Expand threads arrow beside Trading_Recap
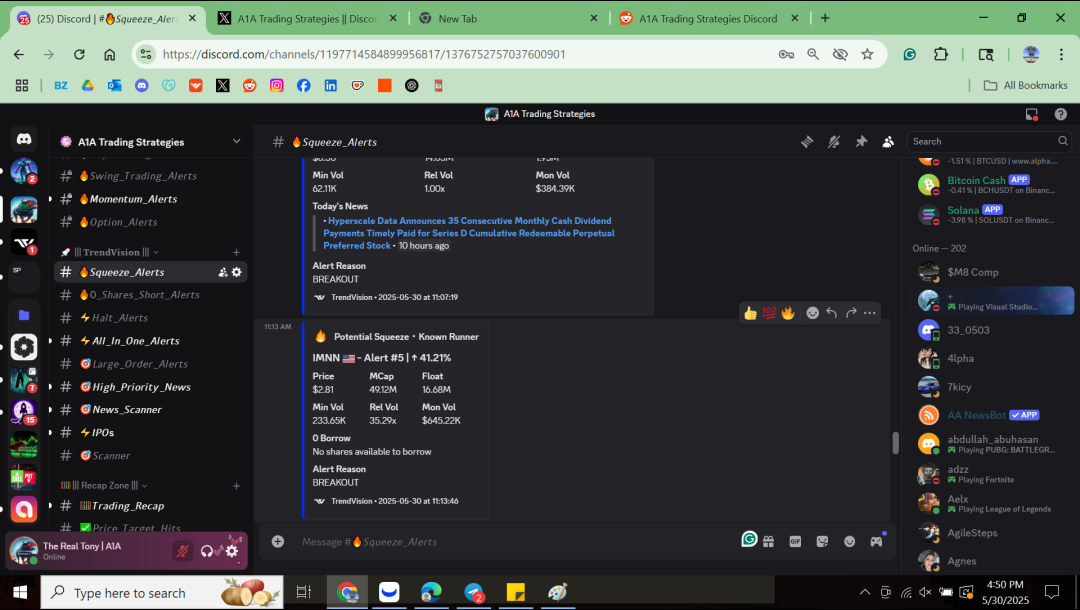The width and height of the screenshot is (1080, 610). tap(50, 506)
